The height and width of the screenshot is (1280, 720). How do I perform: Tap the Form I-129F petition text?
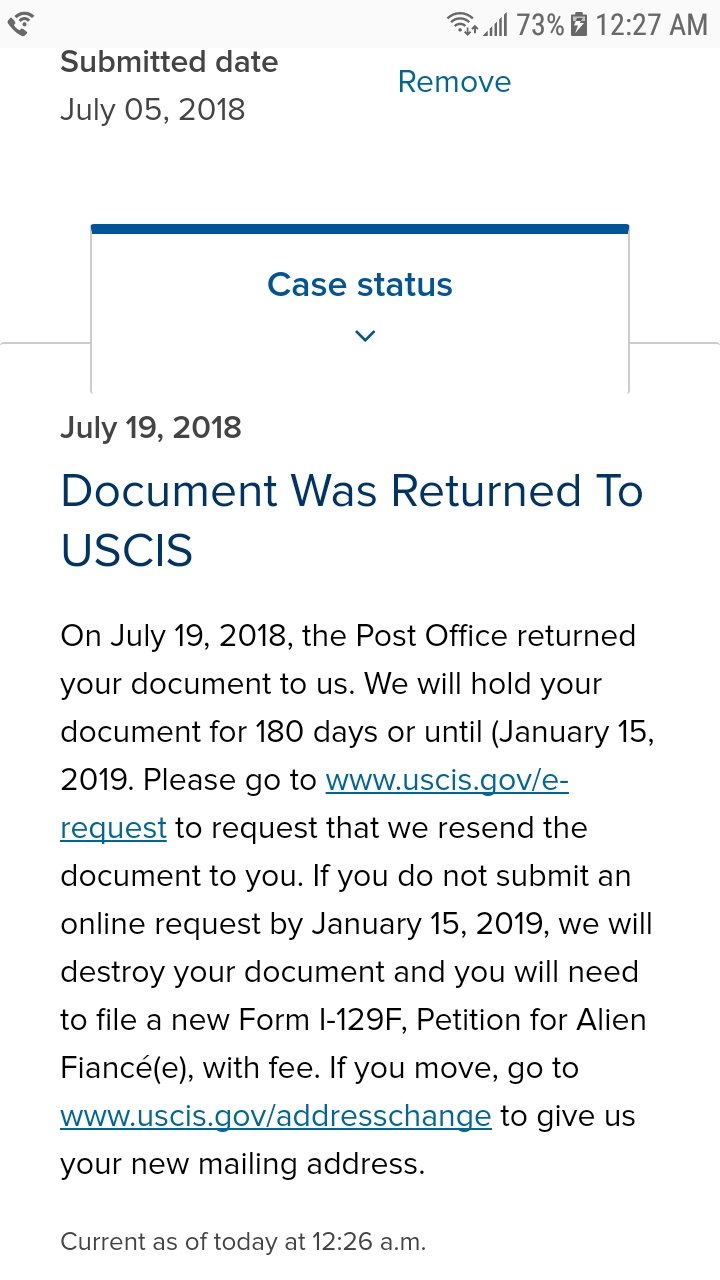pos(323,1020)
